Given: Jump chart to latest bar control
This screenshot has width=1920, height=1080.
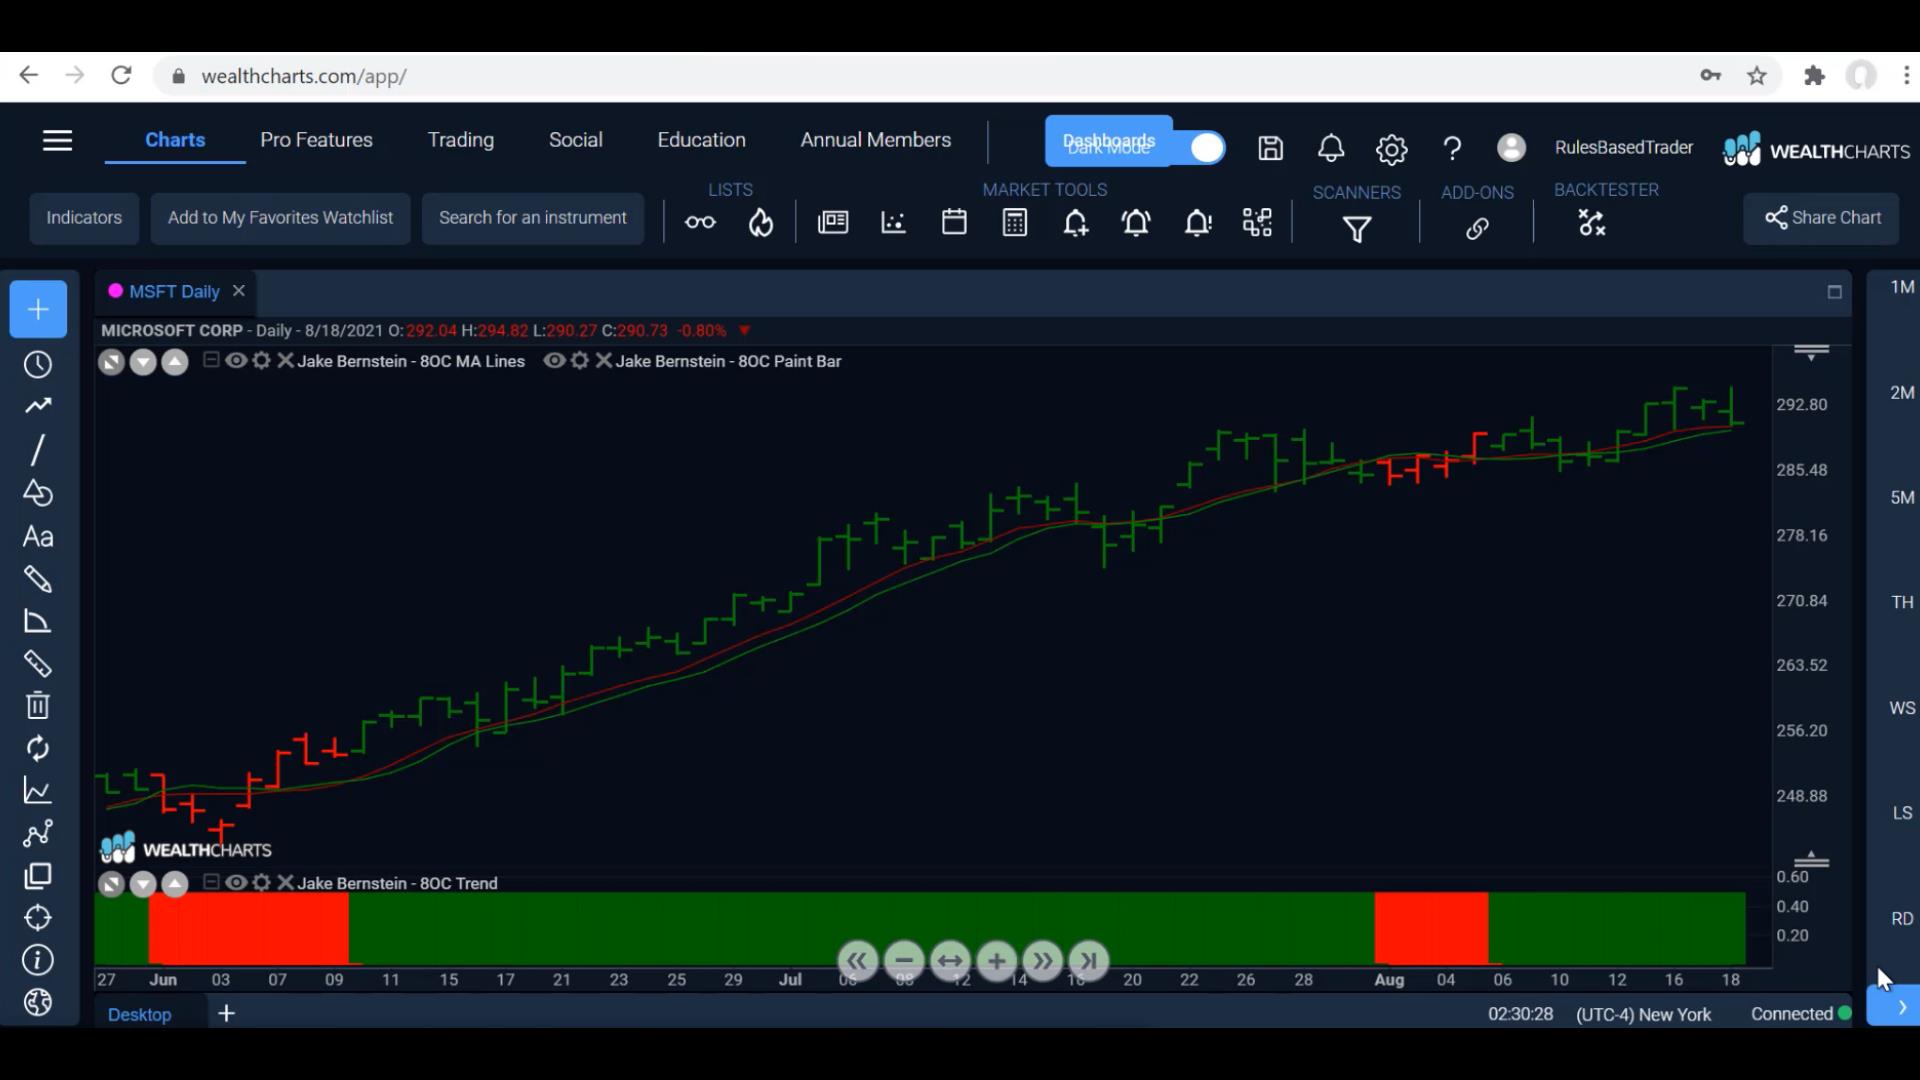Looking at the screenshot, I should pos(1089,961).
